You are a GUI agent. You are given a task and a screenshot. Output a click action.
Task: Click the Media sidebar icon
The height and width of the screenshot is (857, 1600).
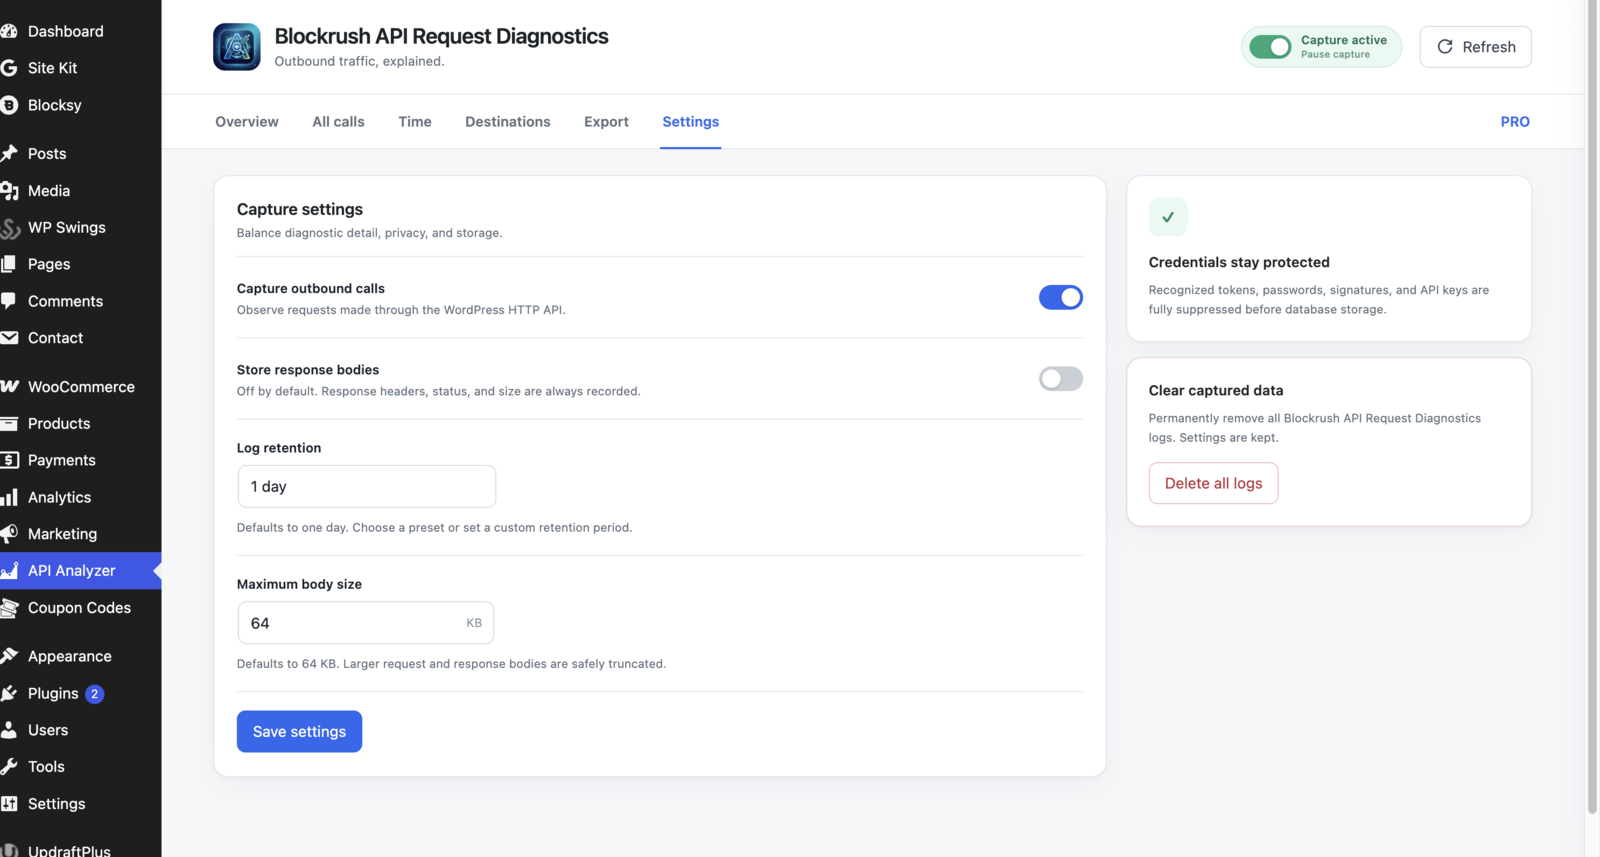click(x=9, y=190)
